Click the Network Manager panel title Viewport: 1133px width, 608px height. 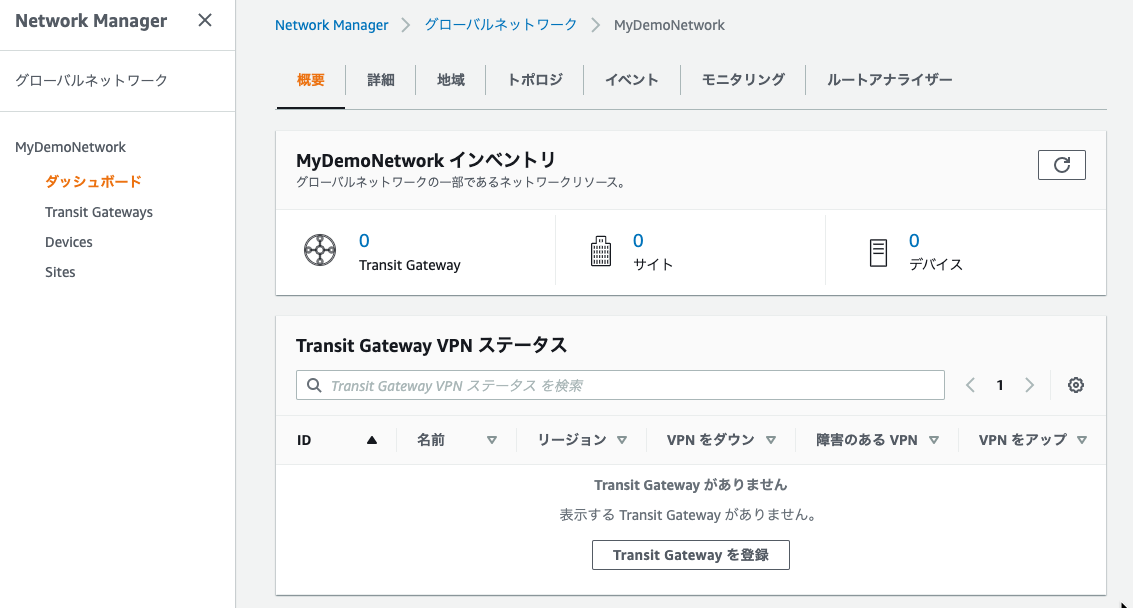coord(91,21)
